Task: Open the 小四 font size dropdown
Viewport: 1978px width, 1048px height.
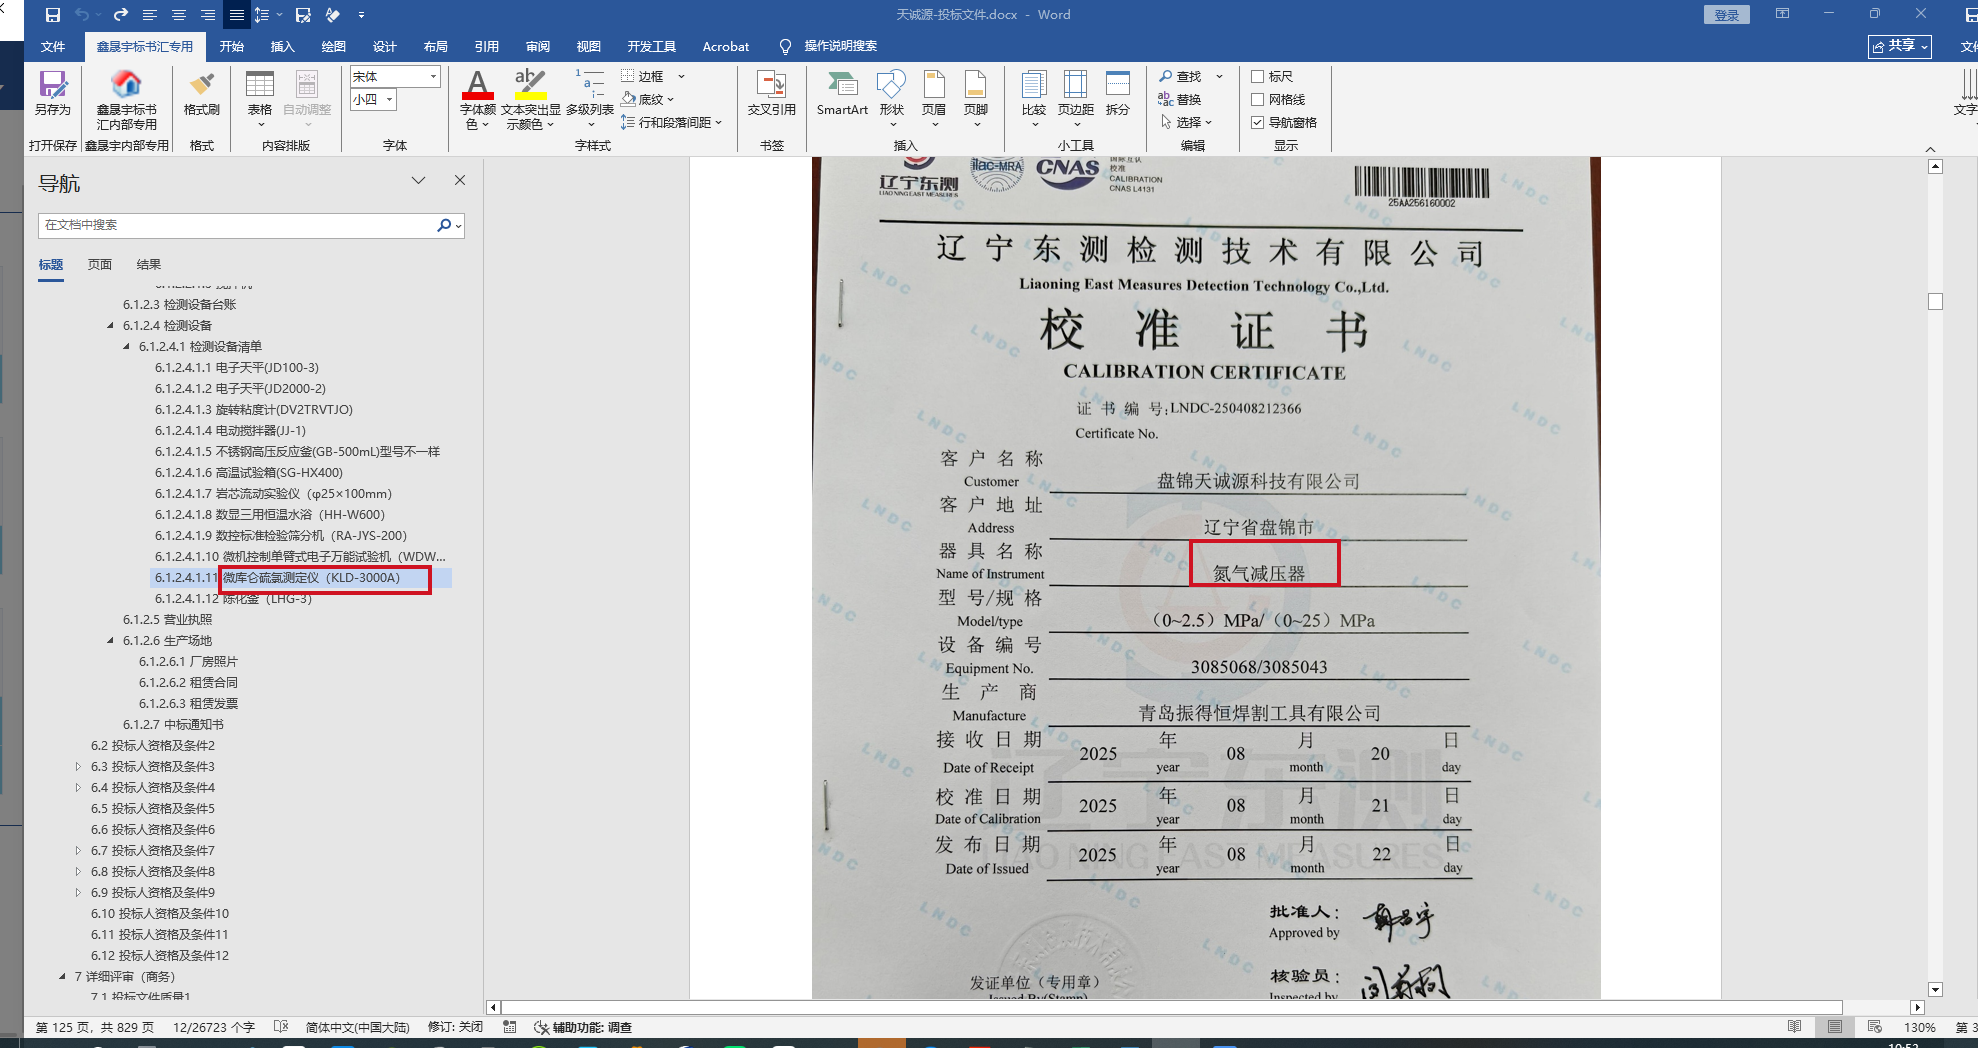Action: 389,100
